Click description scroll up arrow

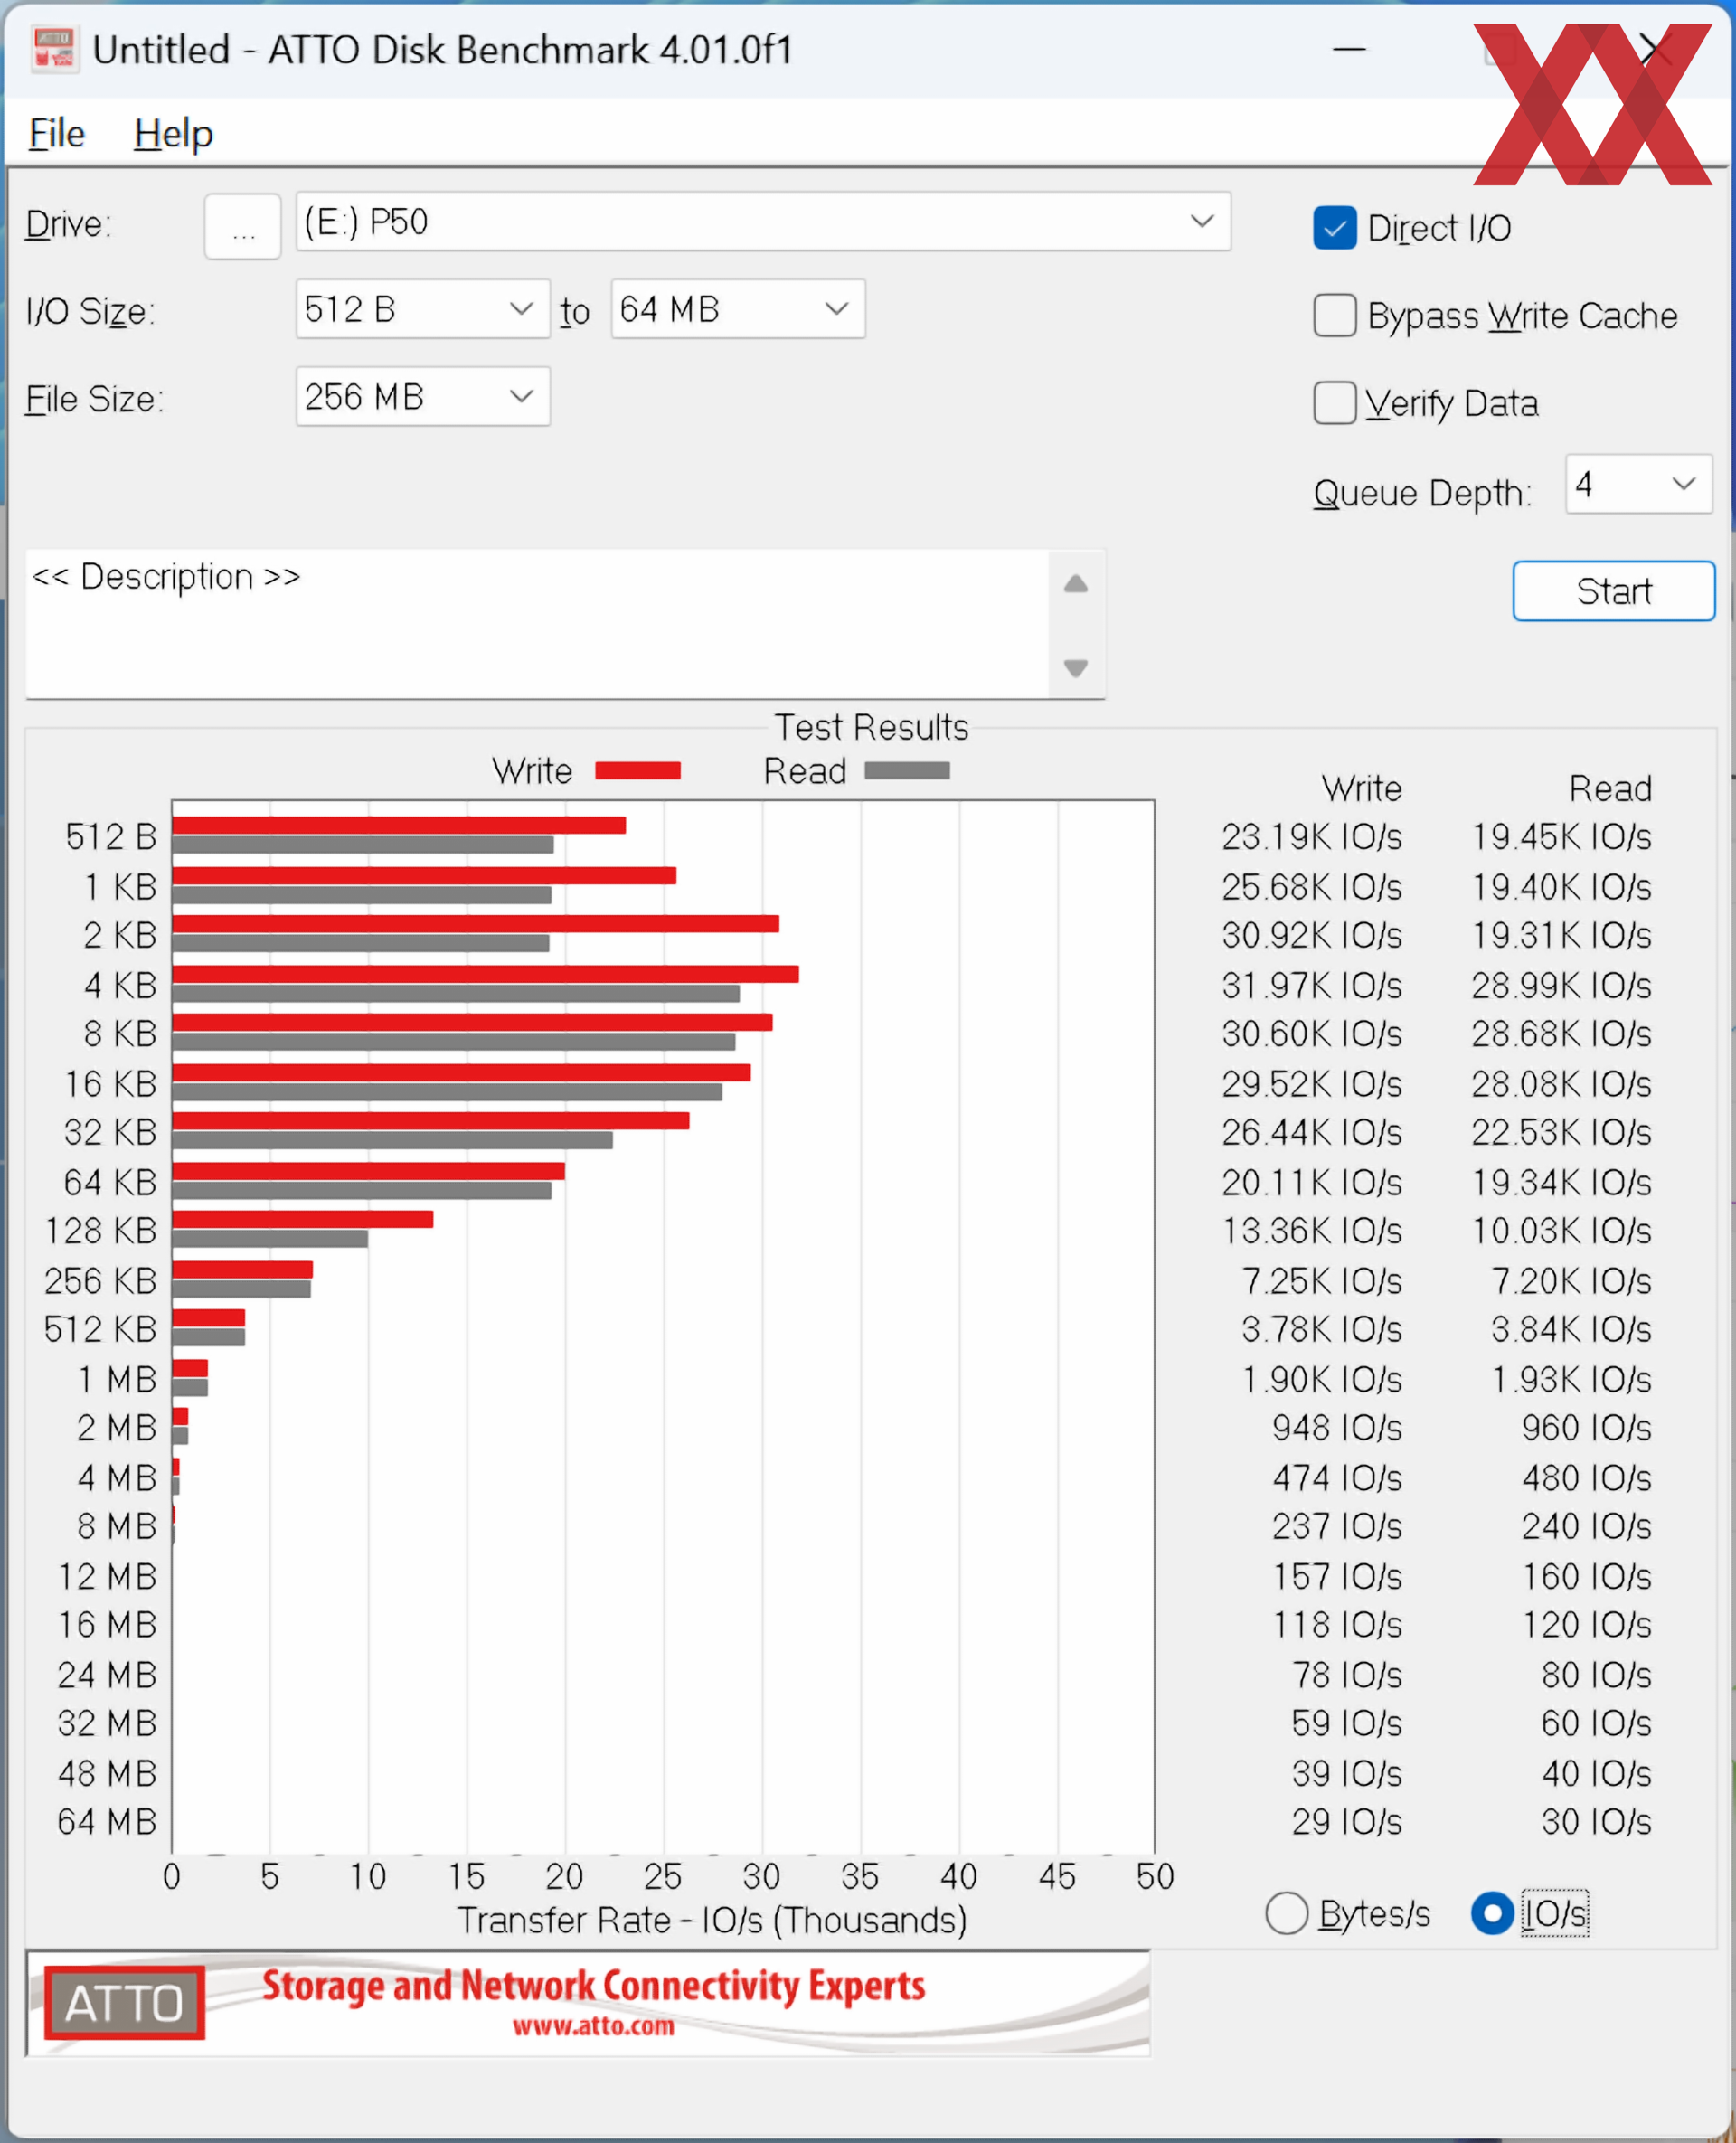[1076, 584]
